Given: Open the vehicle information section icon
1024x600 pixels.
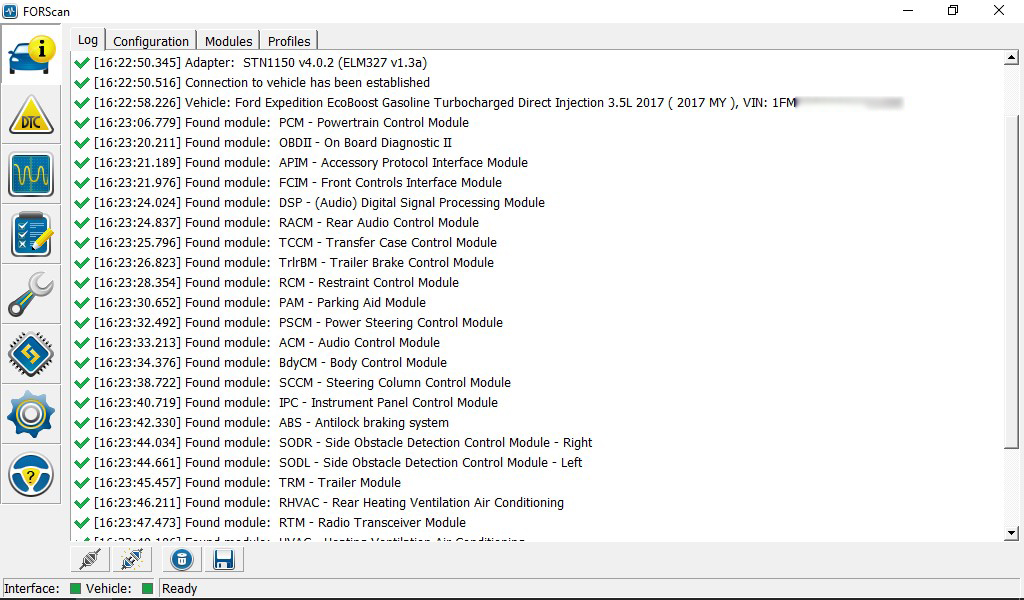Looking at the screenshot, I should coord(31,55).
